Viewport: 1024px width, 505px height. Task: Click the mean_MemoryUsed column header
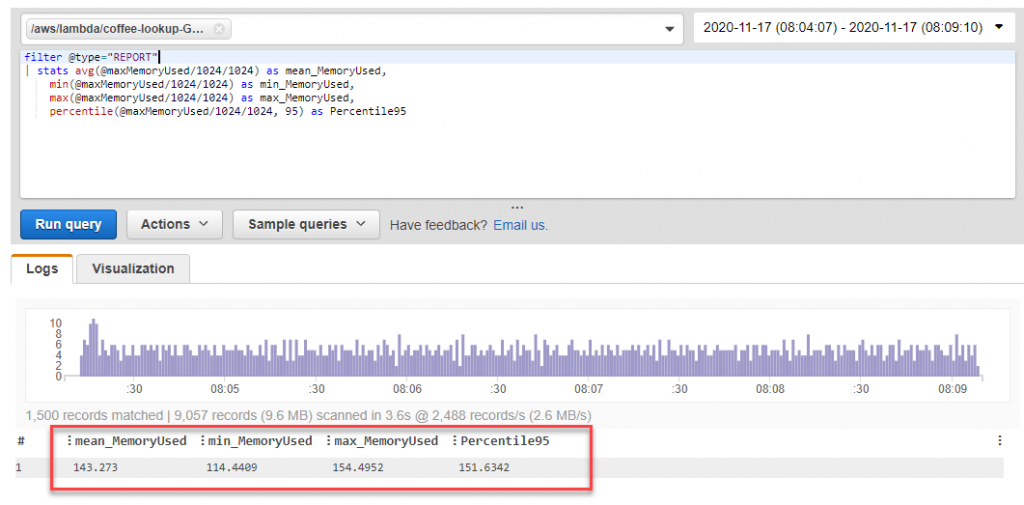(131, 441)
